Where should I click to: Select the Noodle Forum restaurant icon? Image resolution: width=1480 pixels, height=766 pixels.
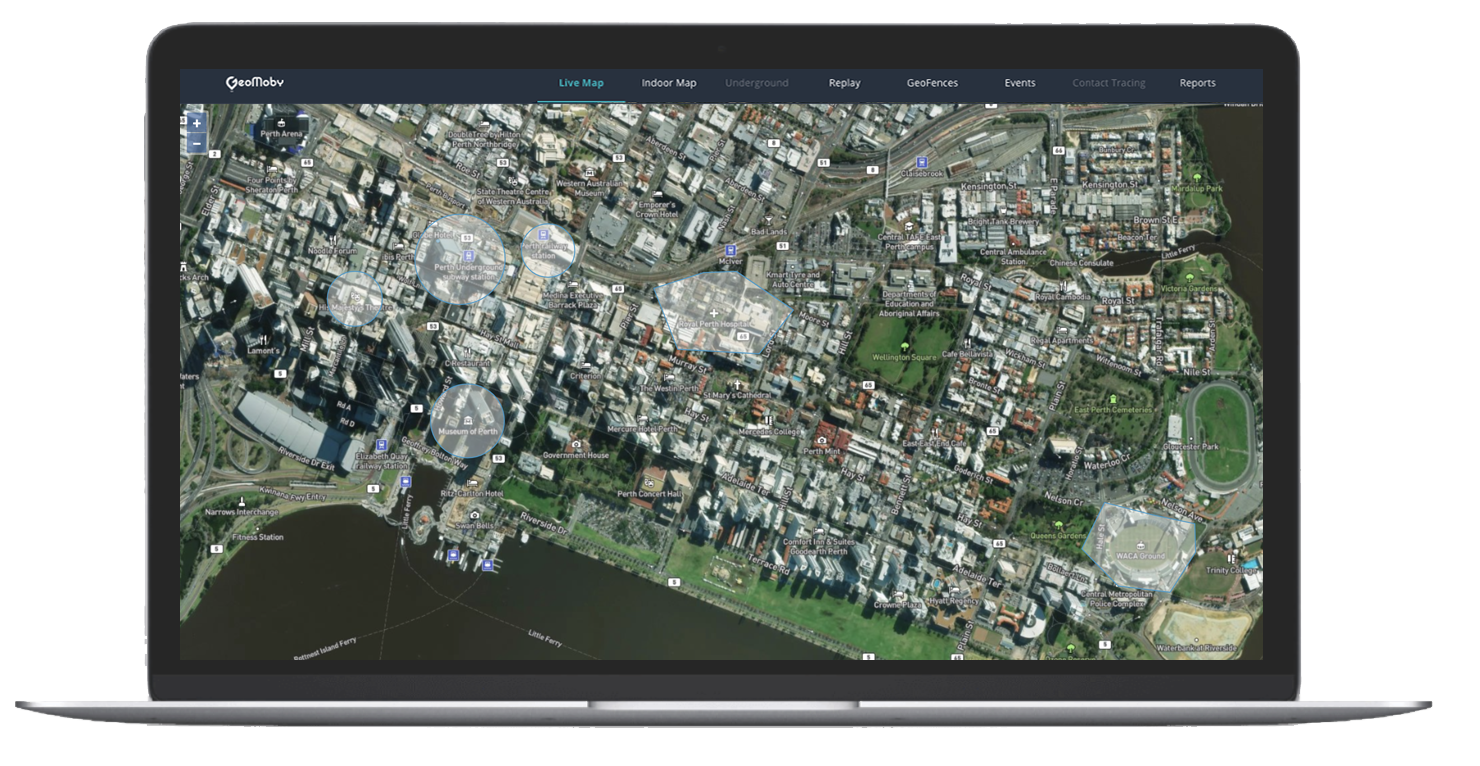pyautogui.click(x=333, y=241)
